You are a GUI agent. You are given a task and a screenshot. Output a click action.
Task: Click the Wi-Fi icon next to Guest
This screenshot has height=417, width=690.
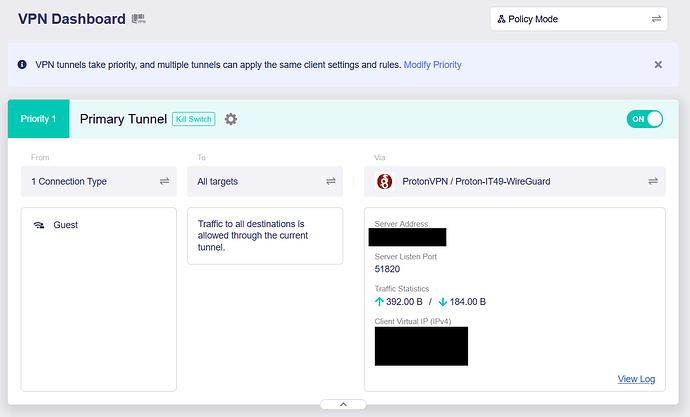pos(39,225)
